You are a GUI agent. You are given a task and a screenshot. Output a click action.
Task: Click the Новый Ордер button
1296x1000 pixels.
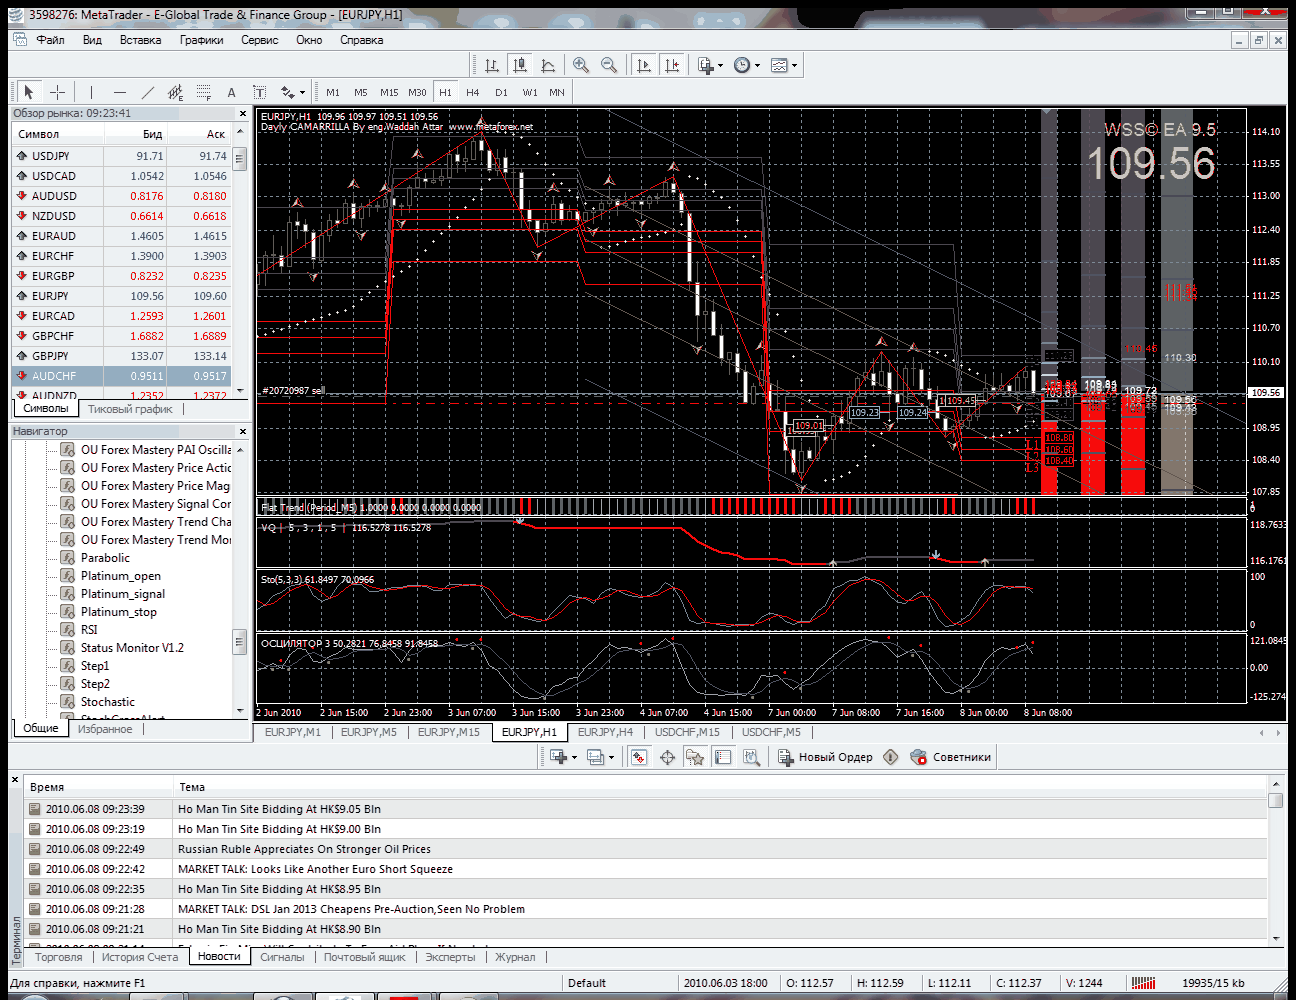click(825, 757)
